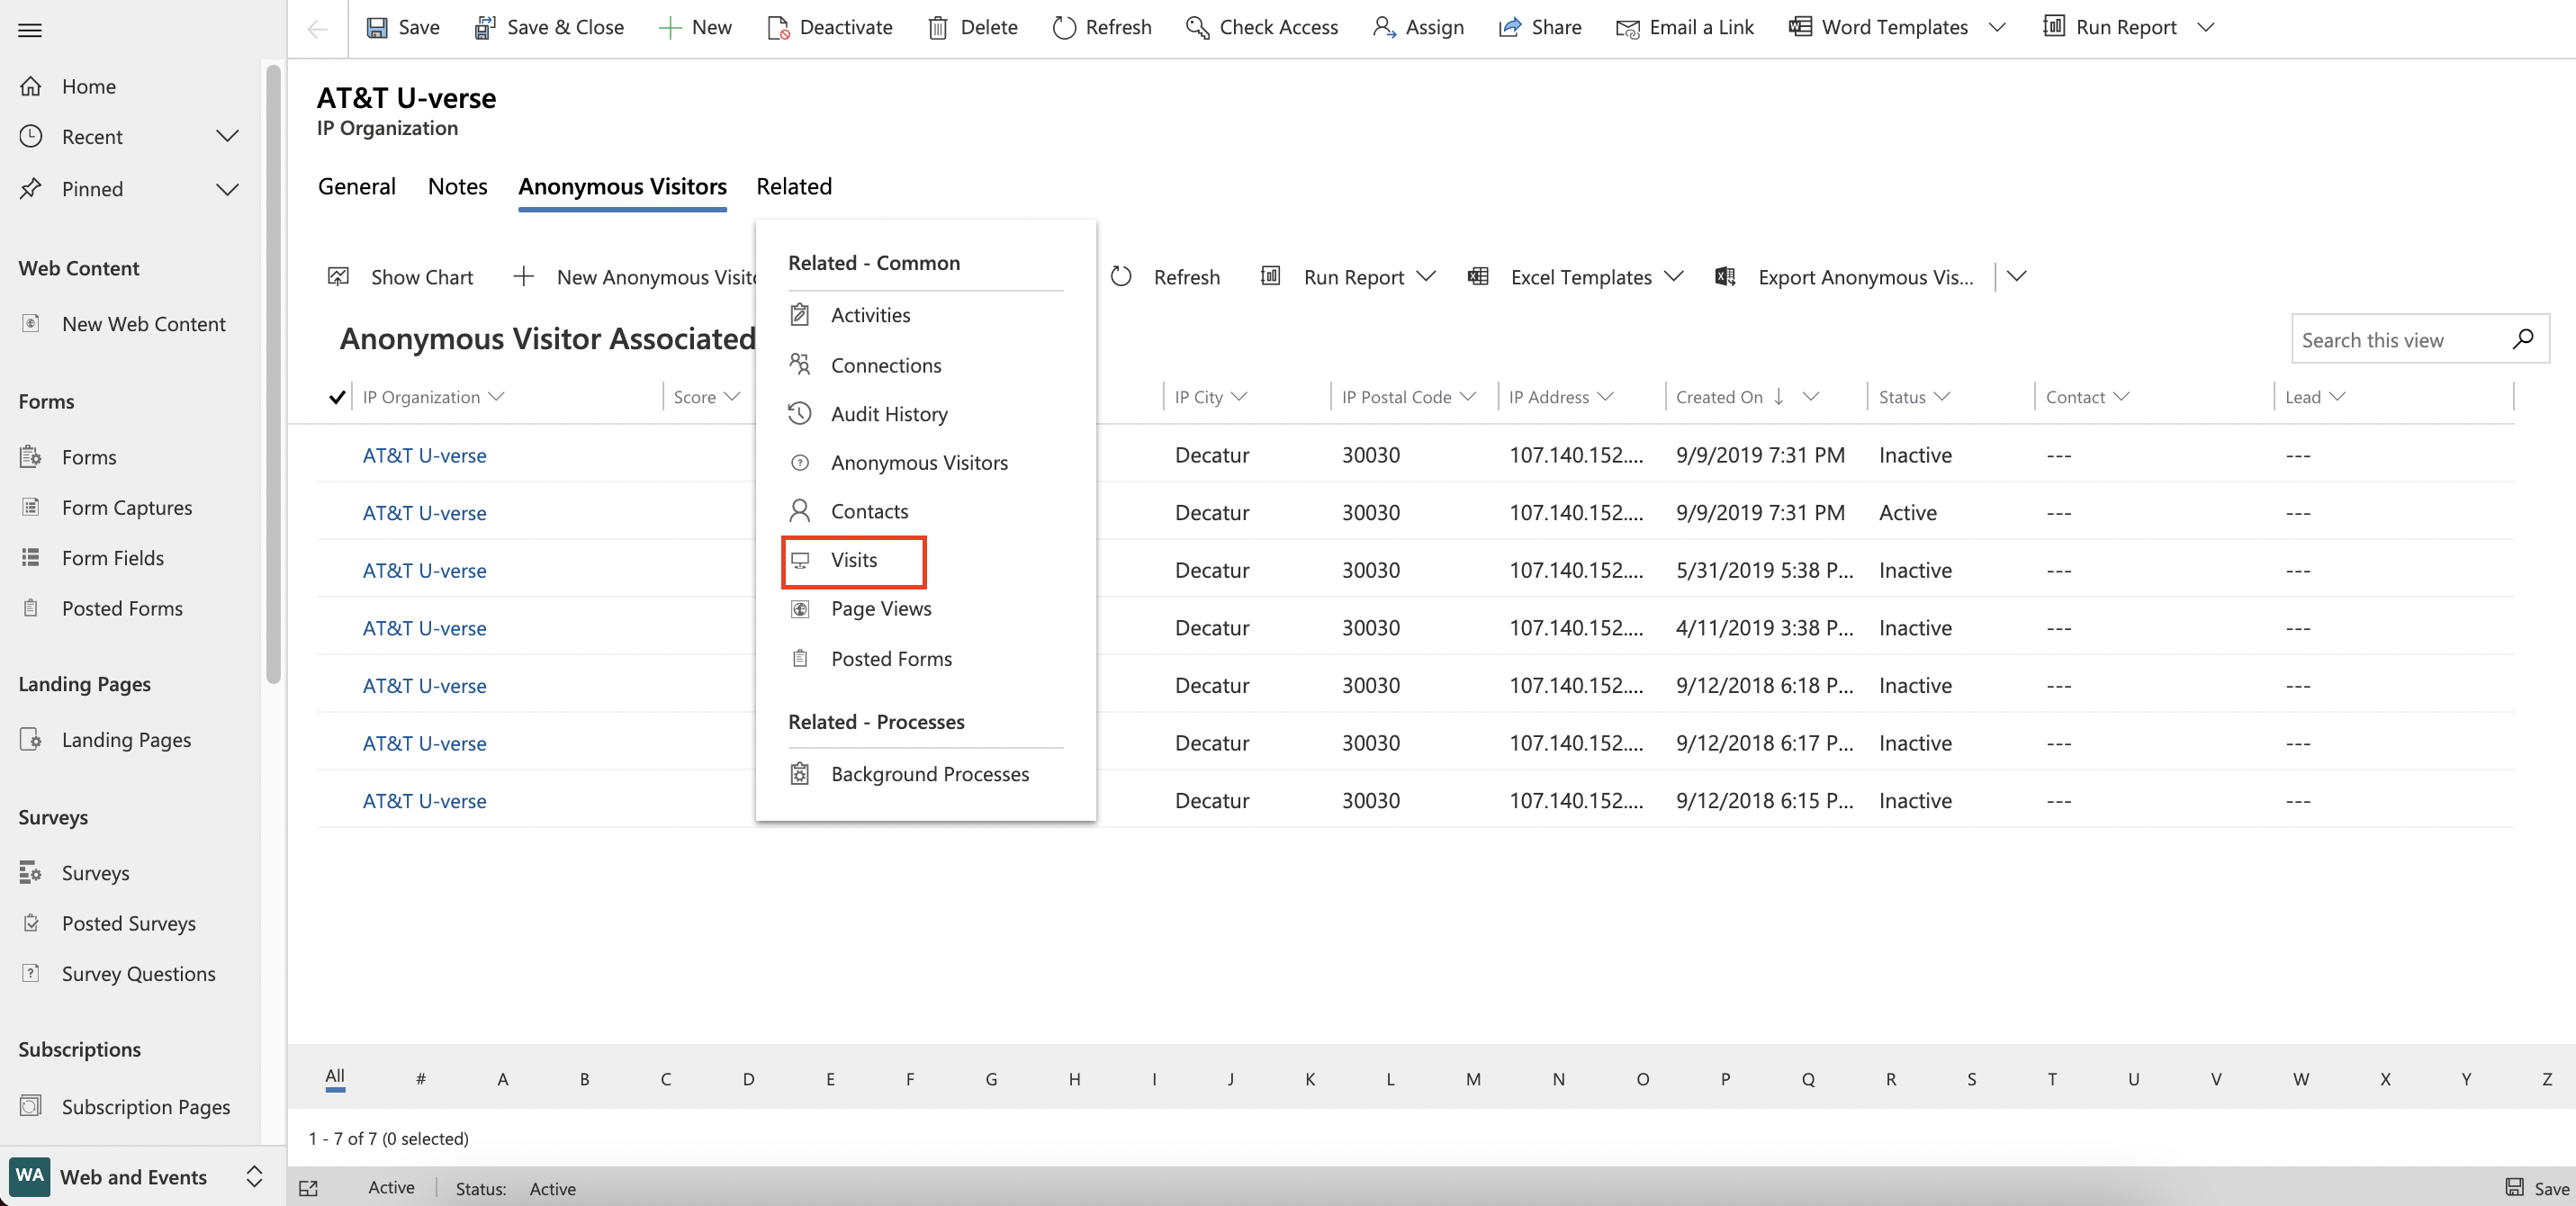
Task: Click the Related tab
Action: 794,186
